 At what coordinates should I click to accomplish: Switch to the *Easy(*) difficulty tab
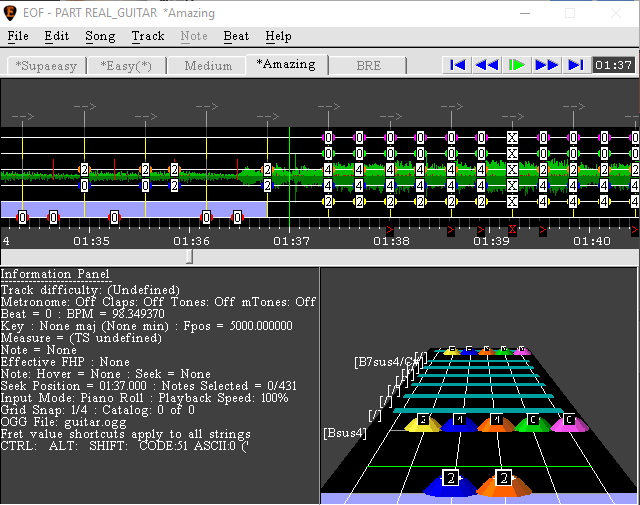[126, 66]
